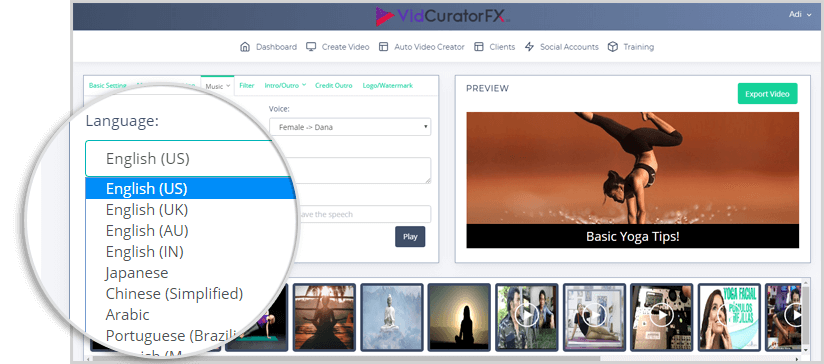This screenshot has height=364, width=824.
Task: Select the Buddha statue thumbnail
Action: point(392,317)
